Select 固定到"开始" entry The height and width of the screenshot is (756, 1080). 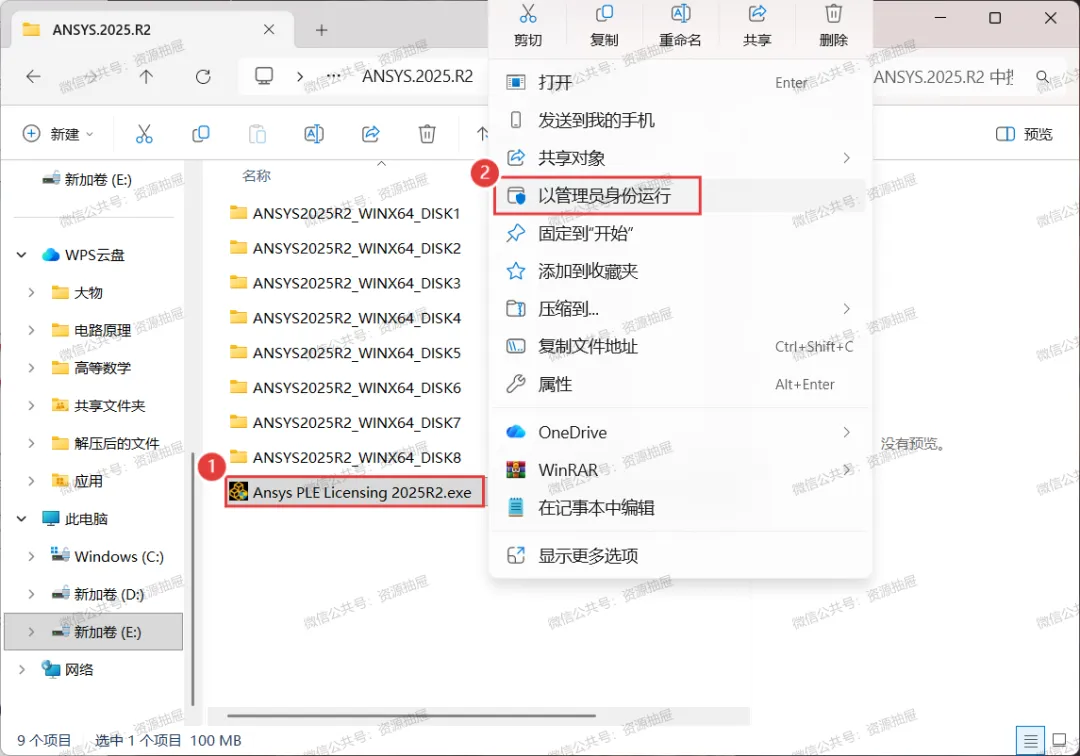click(680, 233)
